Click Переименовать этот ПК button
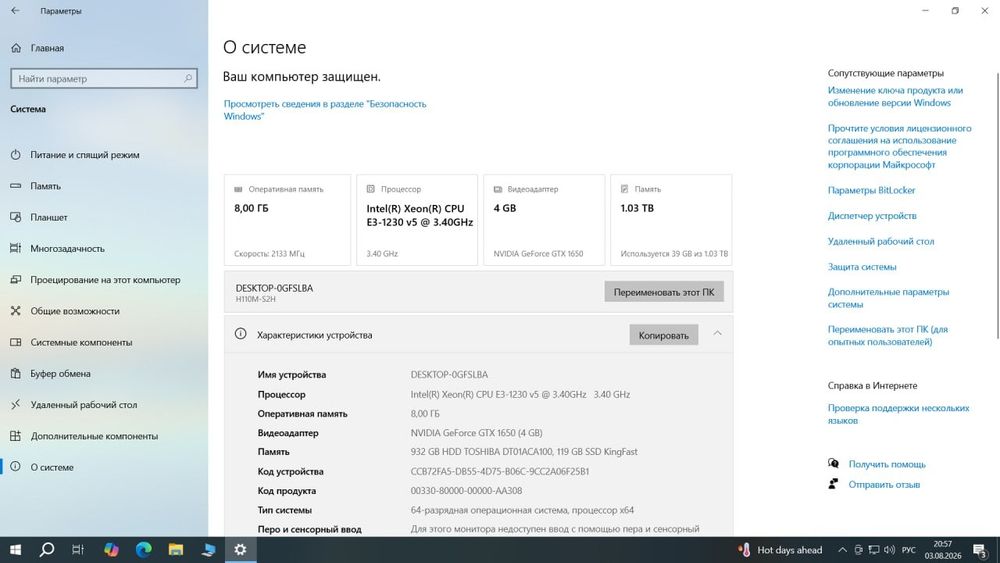 664,292
